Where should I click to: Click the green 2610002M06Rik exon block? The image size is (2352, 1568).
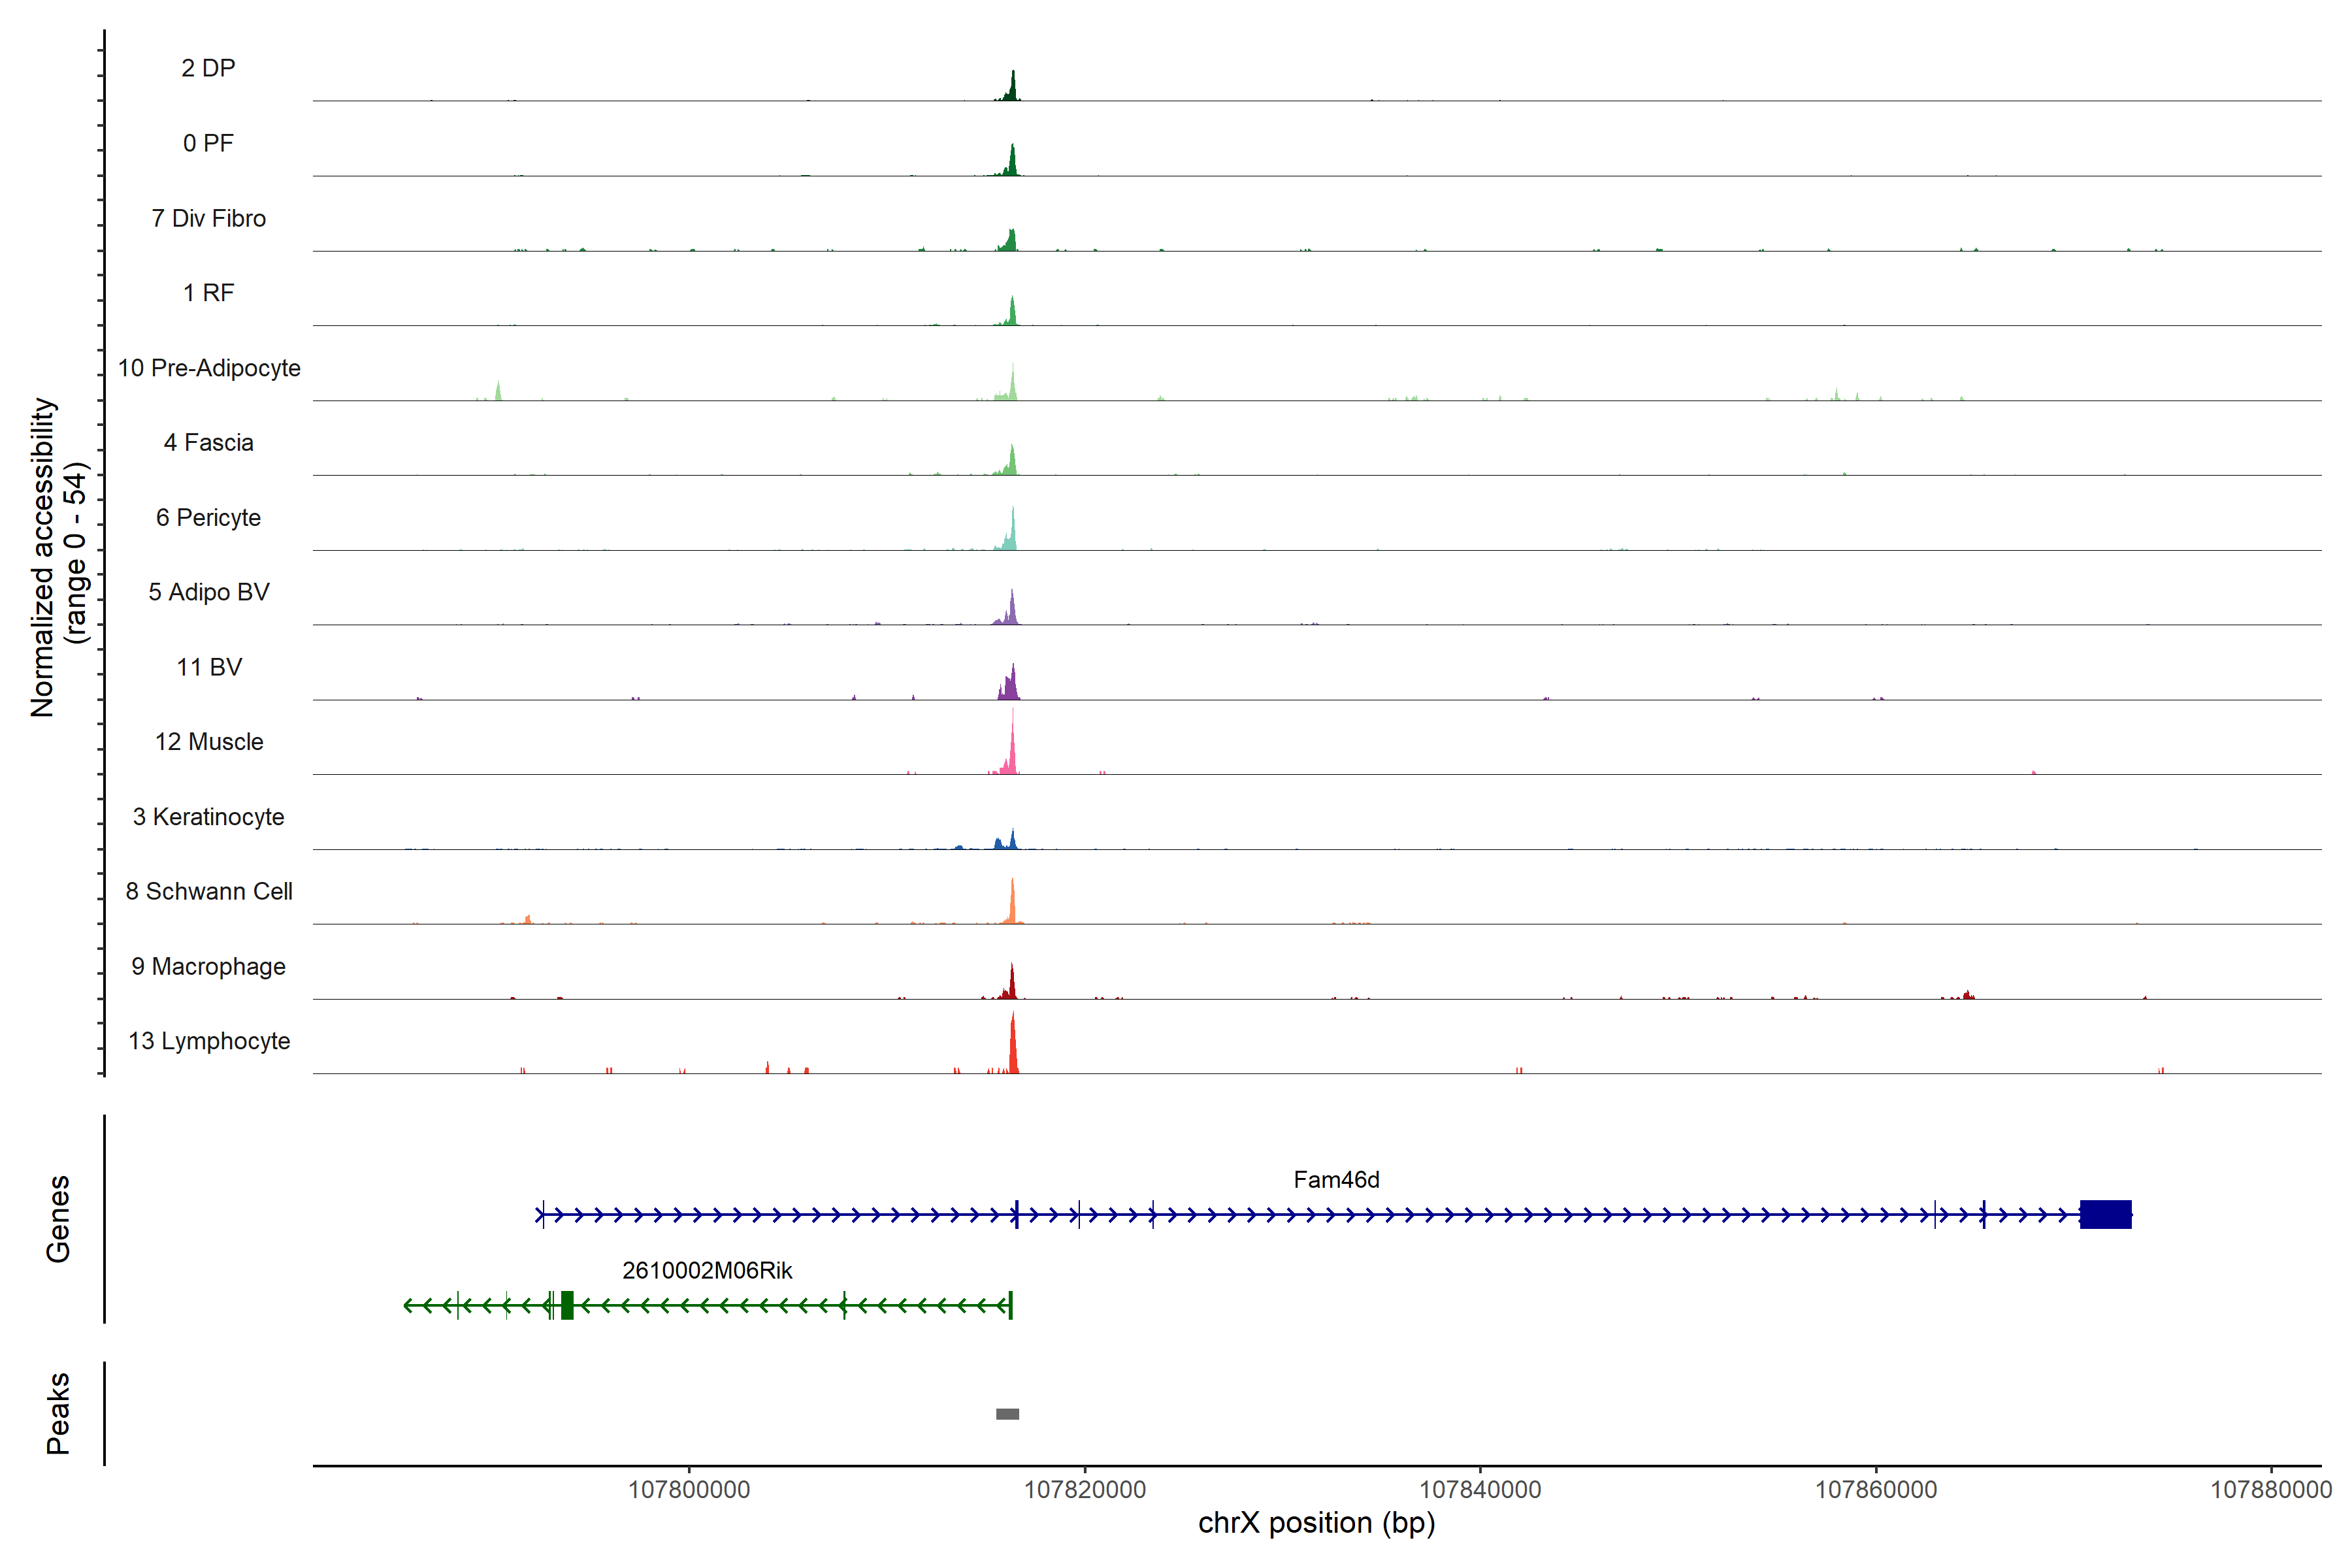(567, 1305)
